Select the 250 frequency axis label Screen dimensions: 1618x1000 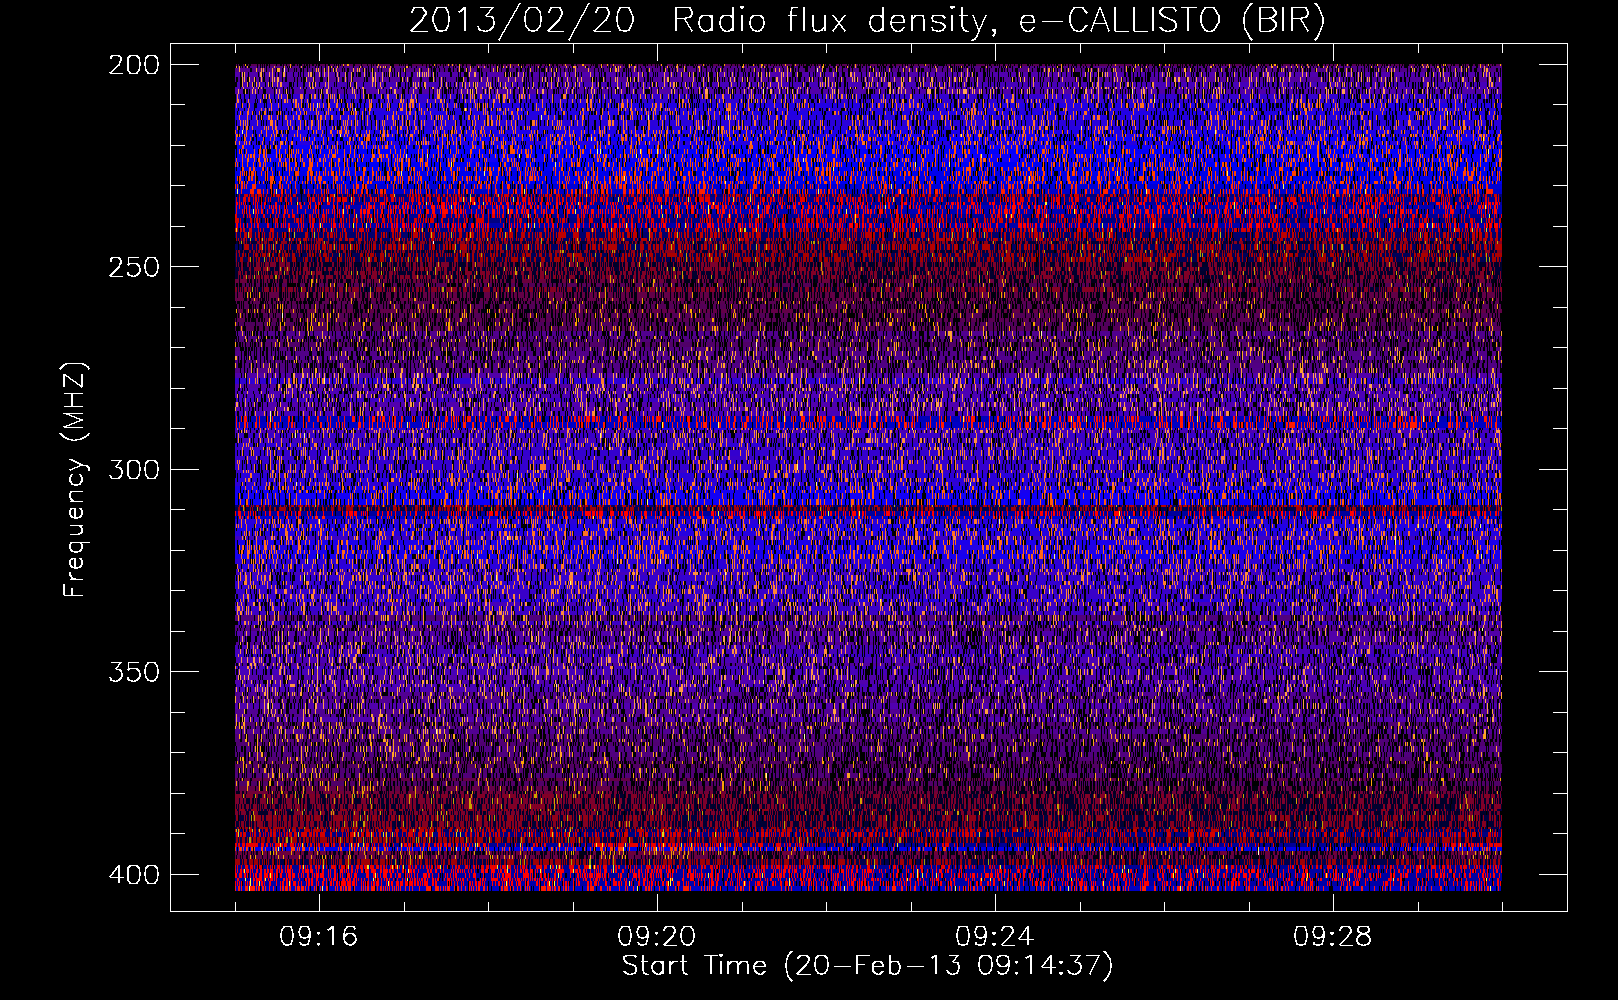[x=134, y=267]
